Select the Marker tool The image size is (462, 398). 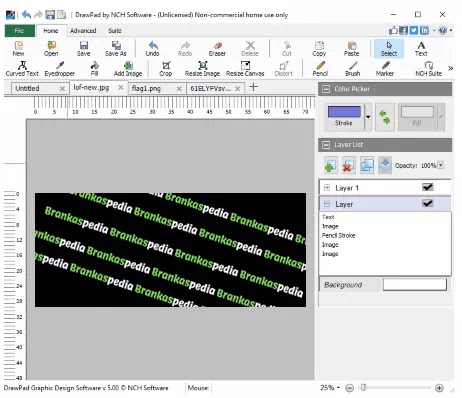[x=385, y=69]
